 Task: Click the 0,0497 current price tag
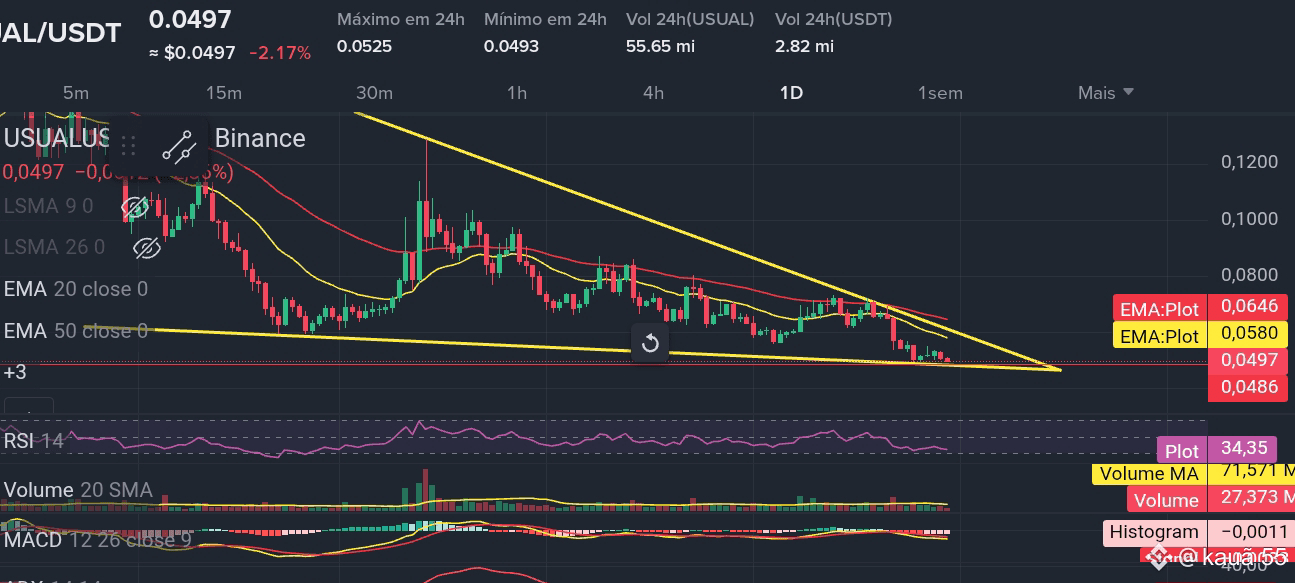(x=1248, y=361)
